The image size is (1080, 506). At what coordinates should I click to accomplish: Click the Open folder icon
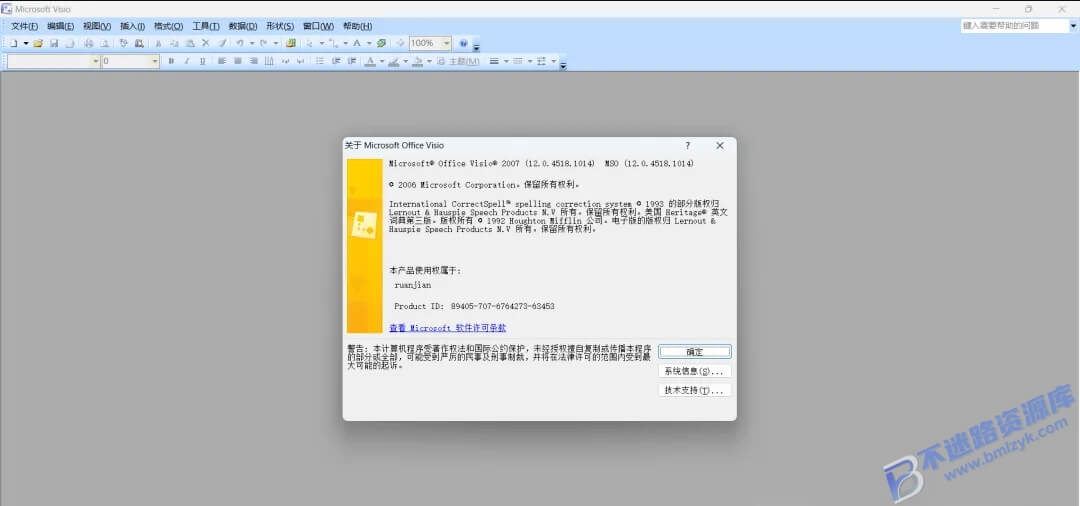tap(38, 43)
